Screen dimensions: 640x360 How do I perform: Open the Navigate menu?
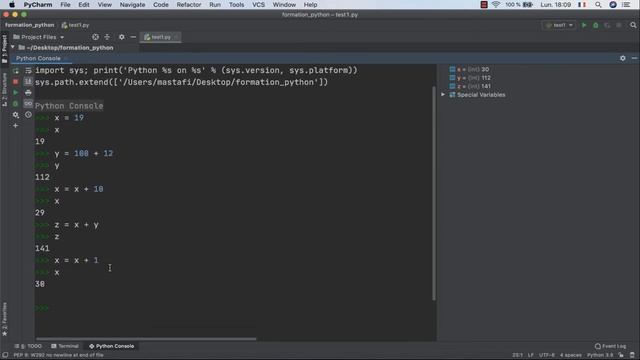pos(132,5)
